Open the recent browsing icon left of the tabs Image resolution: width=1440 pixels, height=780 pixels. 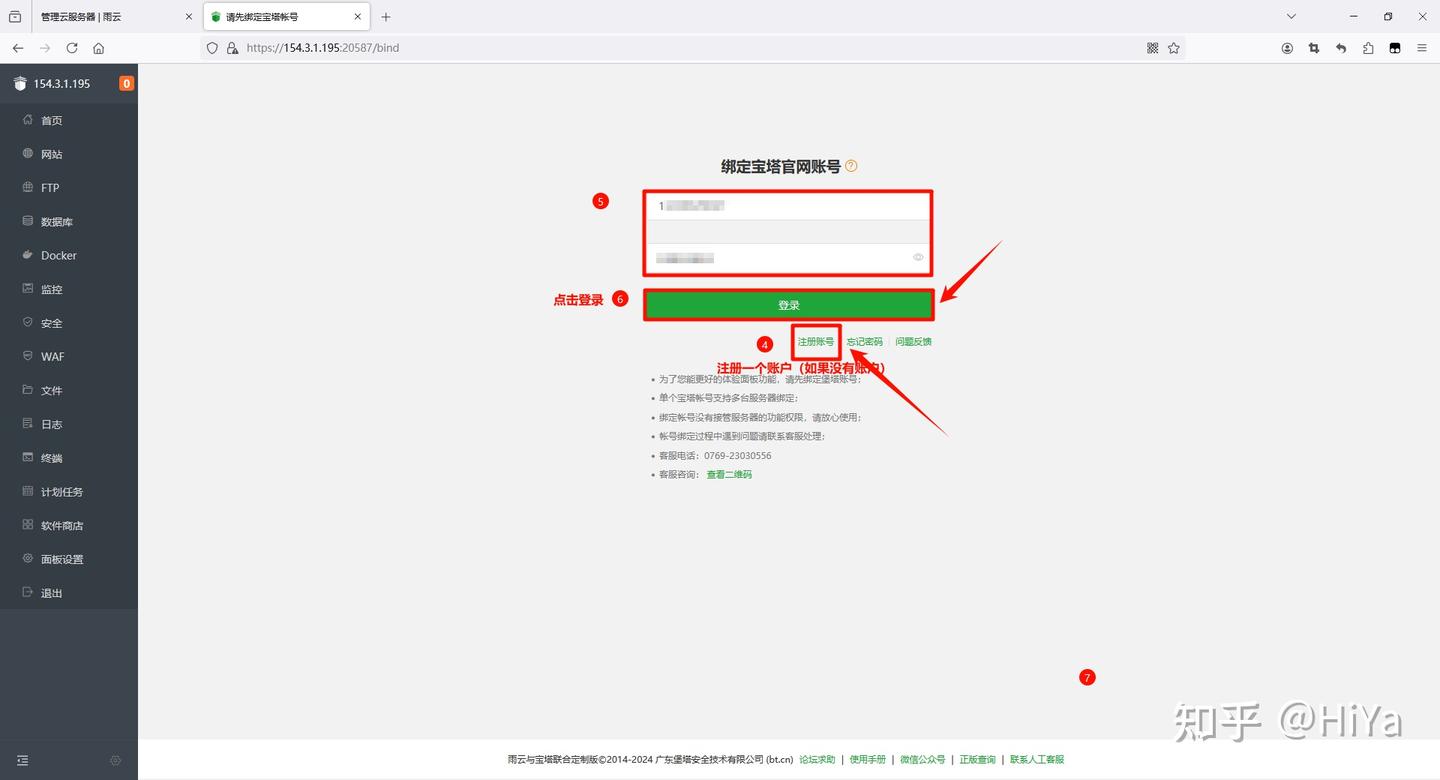[15, 17]
